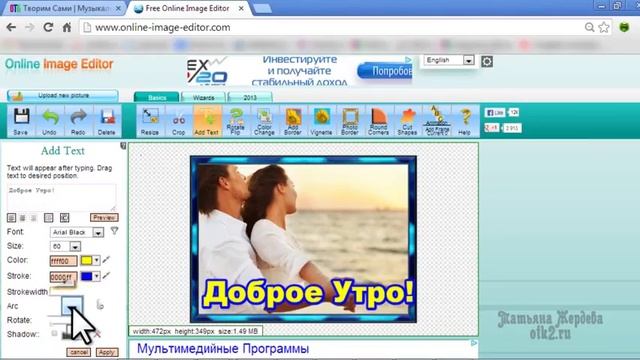Open the Size dropdown showing 60
The image size is (640, 360).
(x=65, y=247)
